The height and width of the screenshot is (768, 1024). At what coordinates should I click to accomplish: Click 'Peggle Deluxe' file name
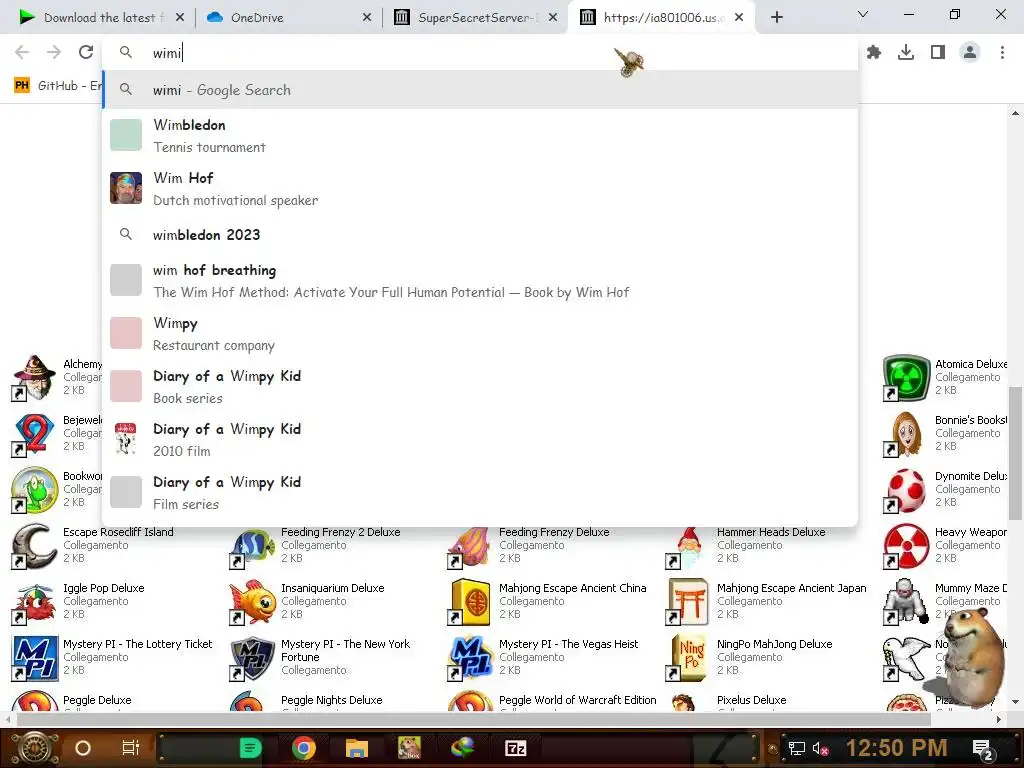[97, 700]
